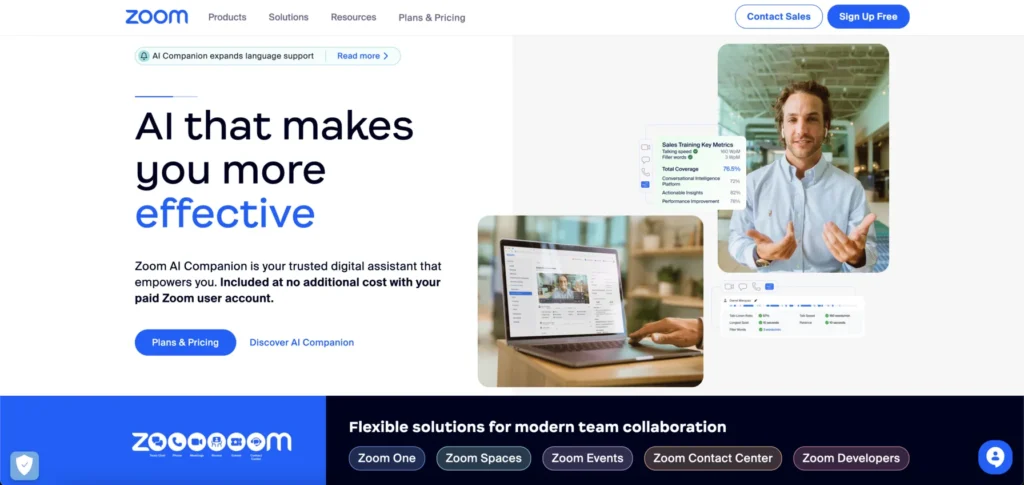The width and height of the screenshot is (1024, 485).
Task: Click phone icon above lower analytics card
Action: tap(756, 287)
